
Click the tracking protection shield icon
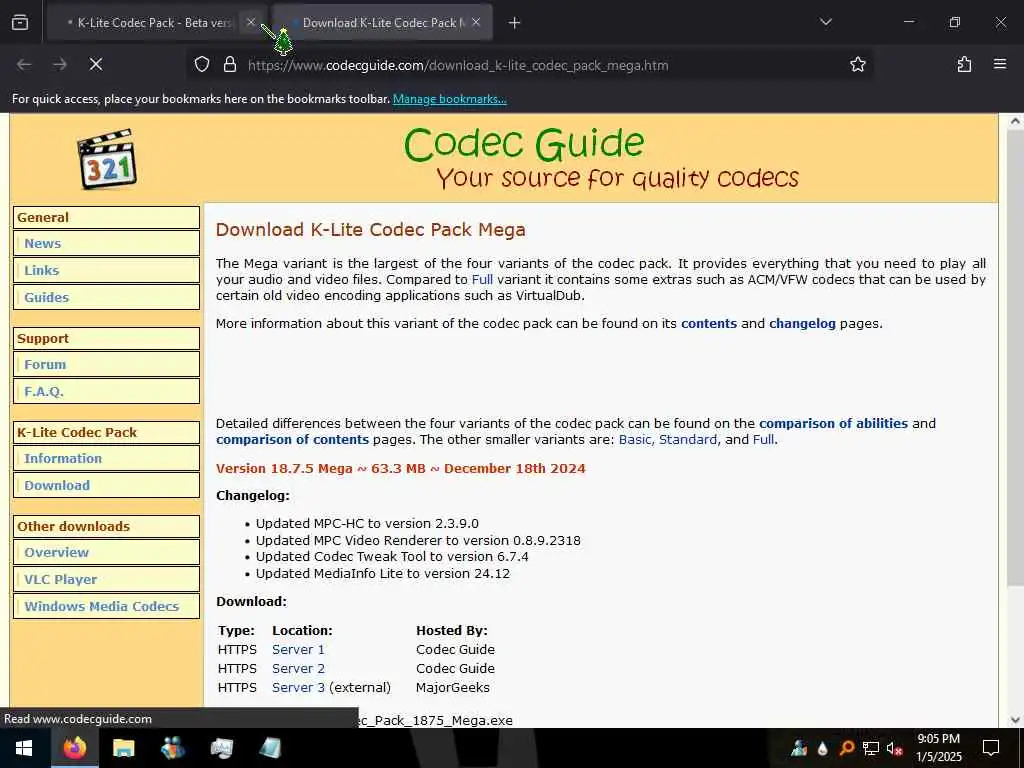pyautogui.click(x=202, y=65)
